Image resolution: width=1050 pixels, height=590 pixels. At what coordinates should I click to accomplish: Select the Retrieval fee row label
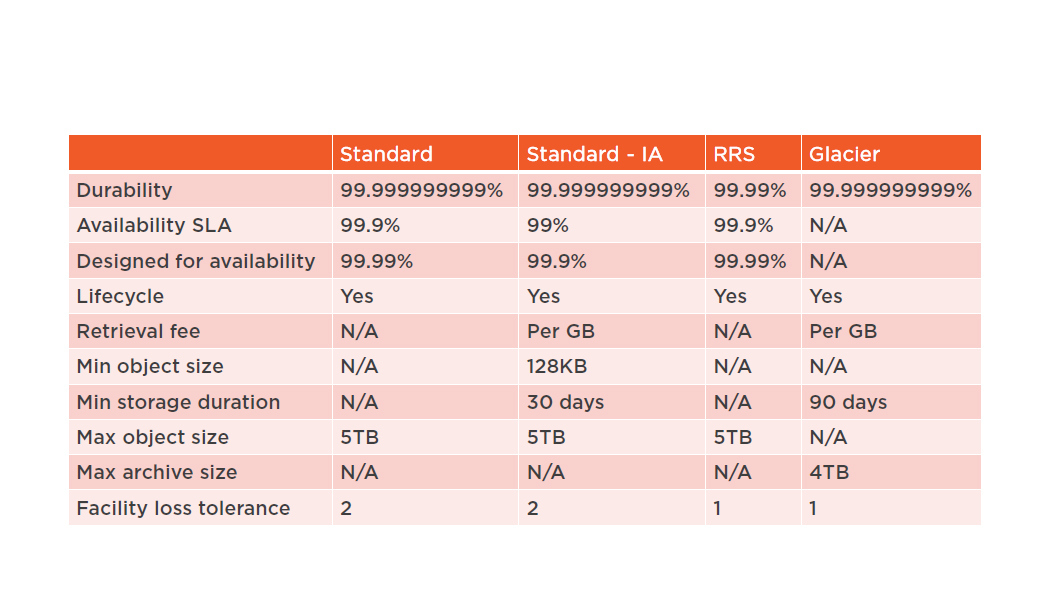pos(138,331)
